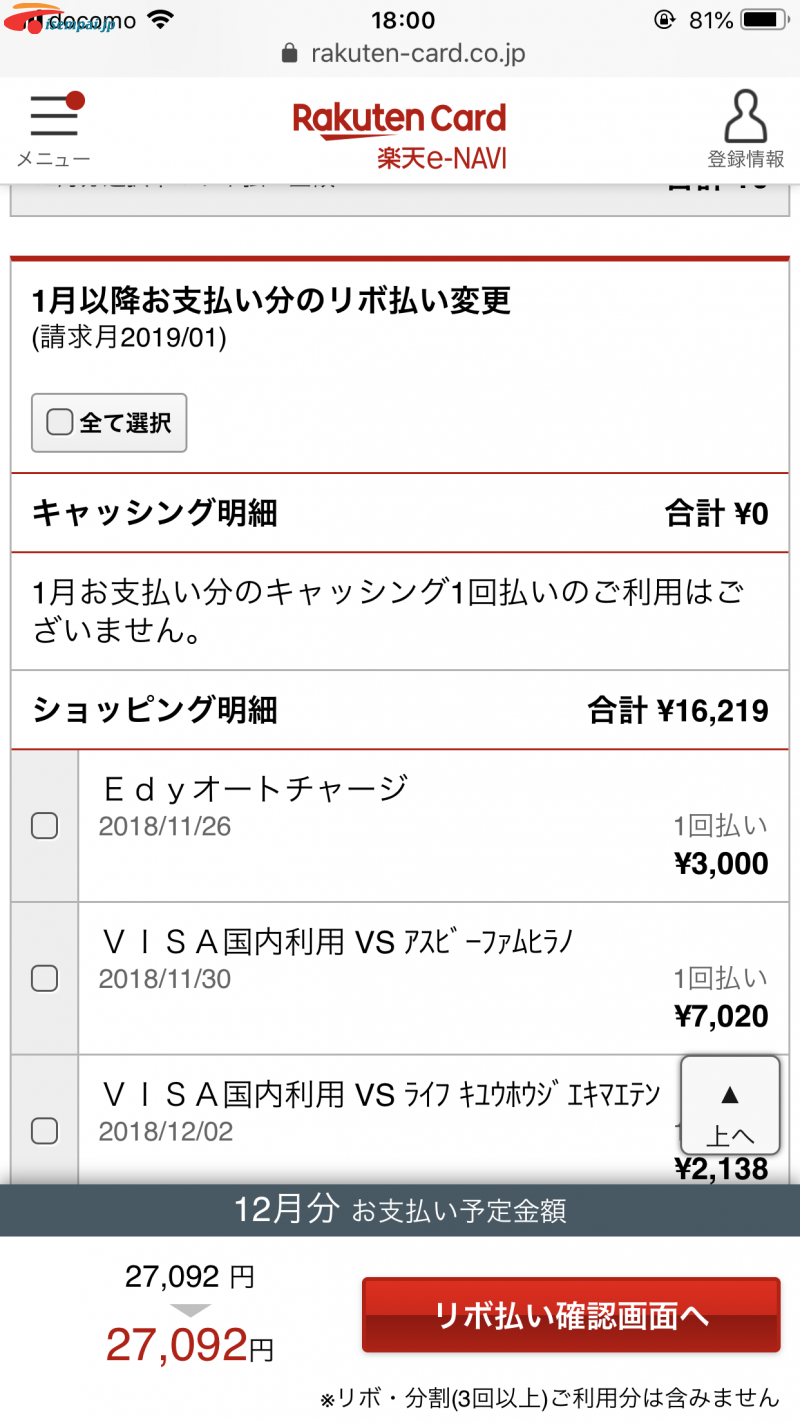The image size is (800, 1422).
Task: Tap the lock icon in address bar
Action: [290, 53]
